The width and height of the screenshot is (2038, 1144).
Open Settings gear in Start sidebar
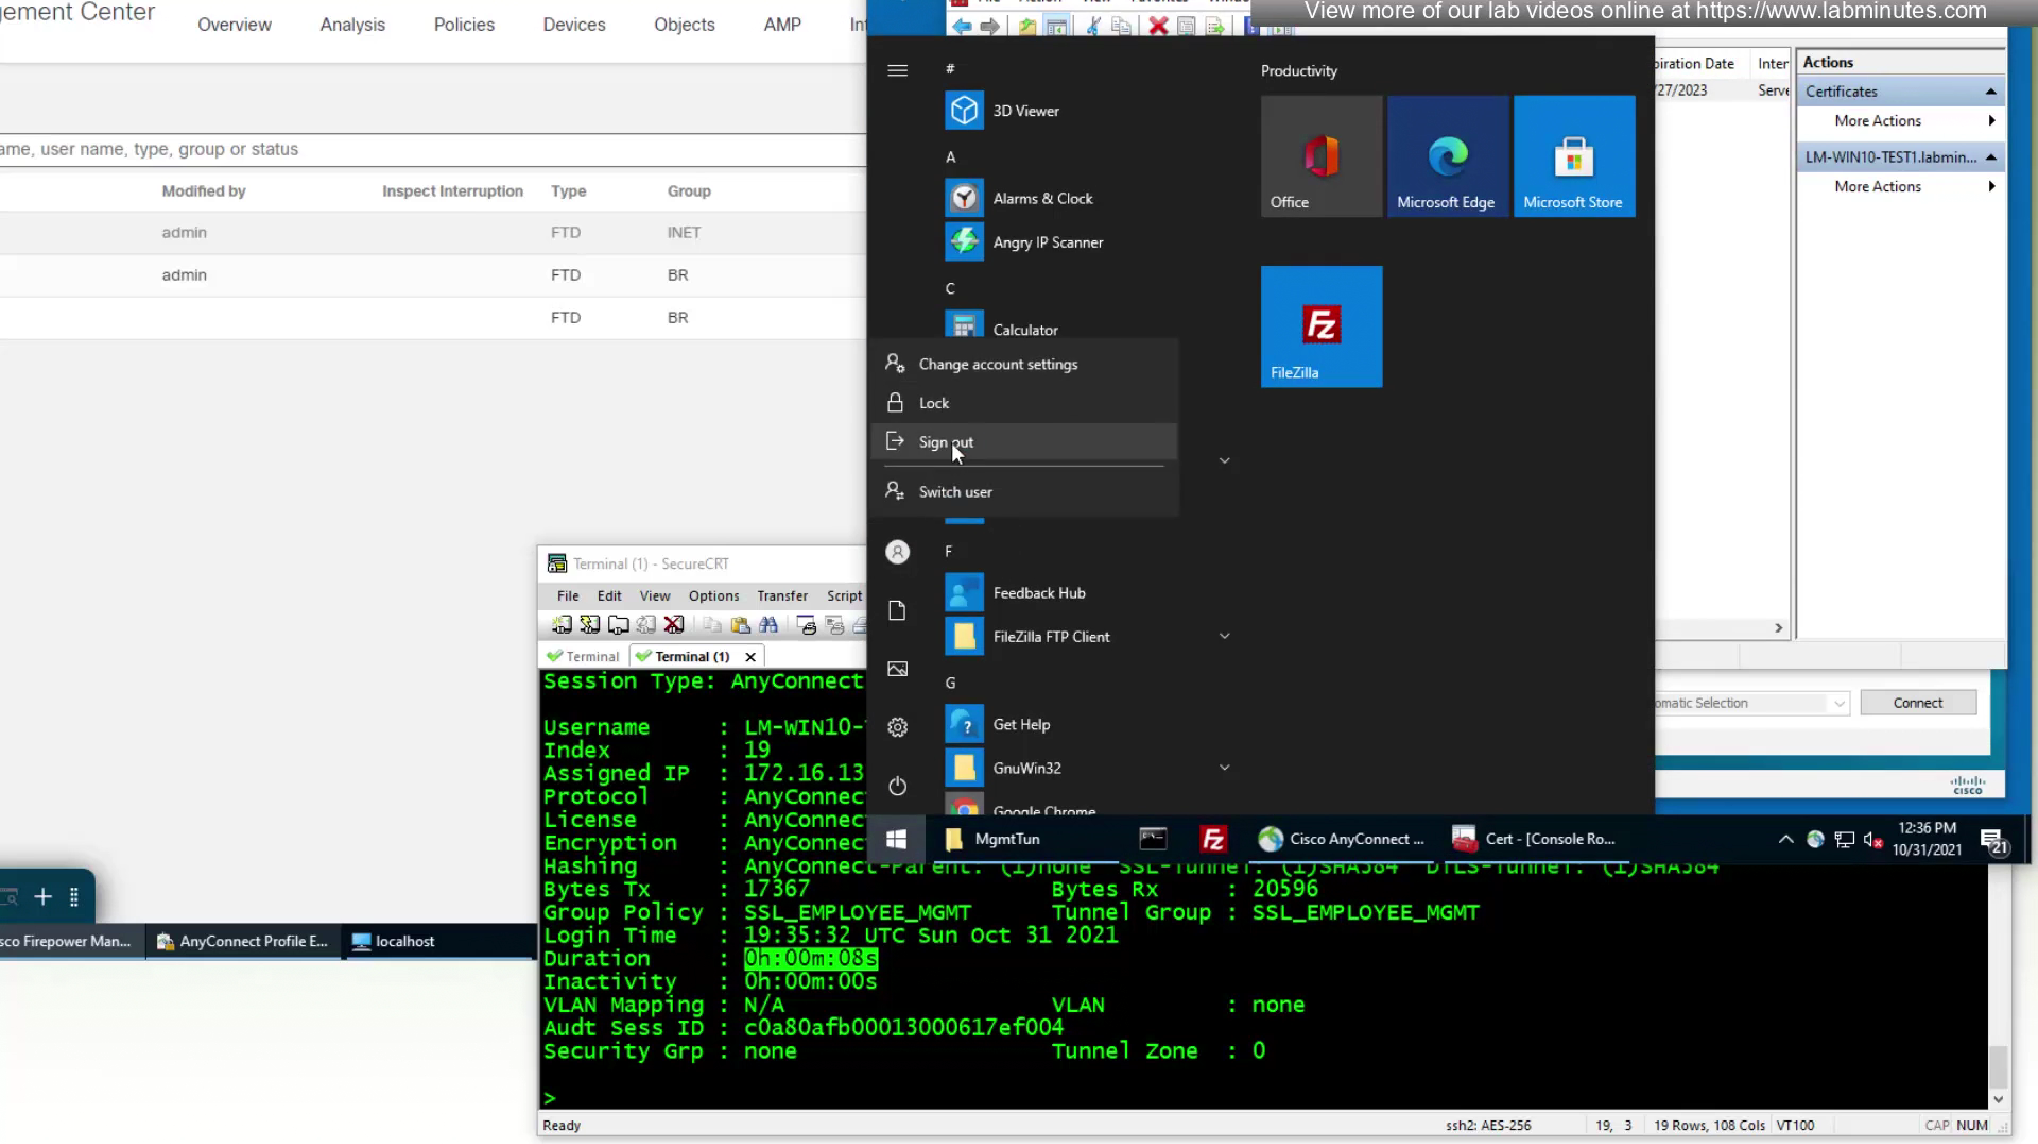897,727
